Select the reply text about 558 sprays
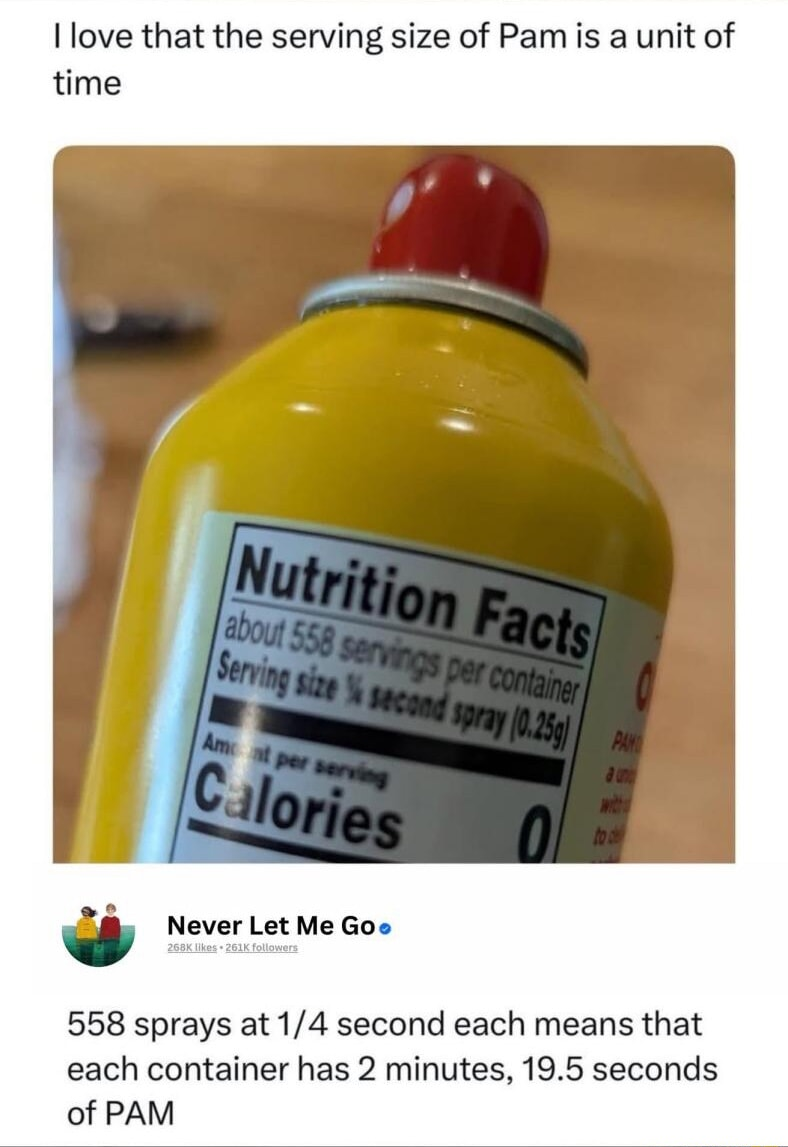 point(392,1068)
